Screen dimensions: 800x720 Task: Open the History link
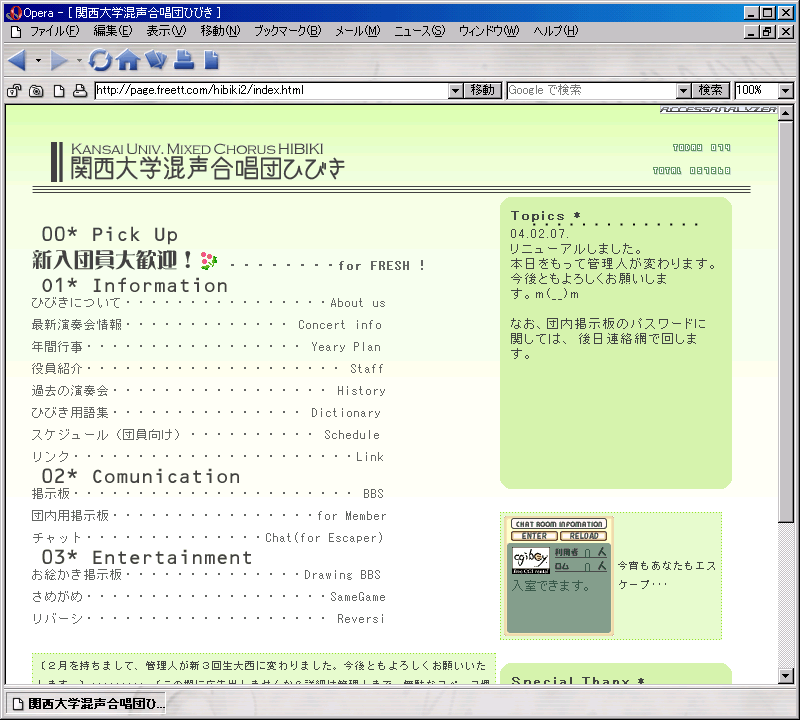(x=361, y=391)
